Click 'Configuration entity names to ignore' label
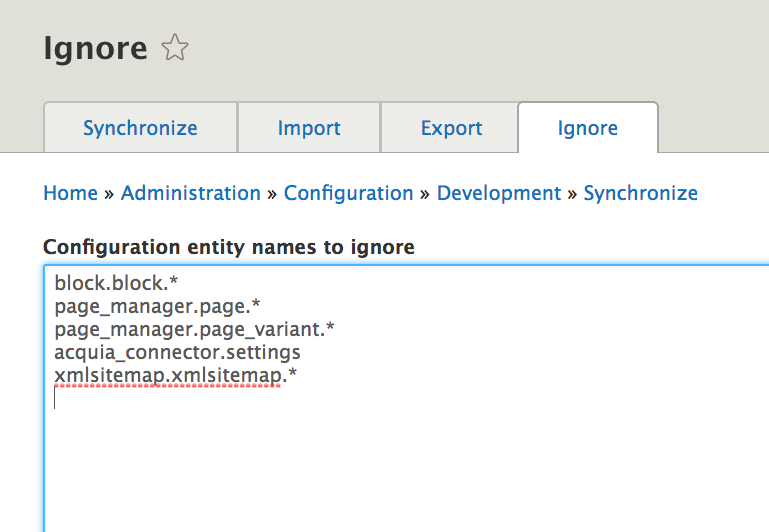 click(x=229, y=247)
